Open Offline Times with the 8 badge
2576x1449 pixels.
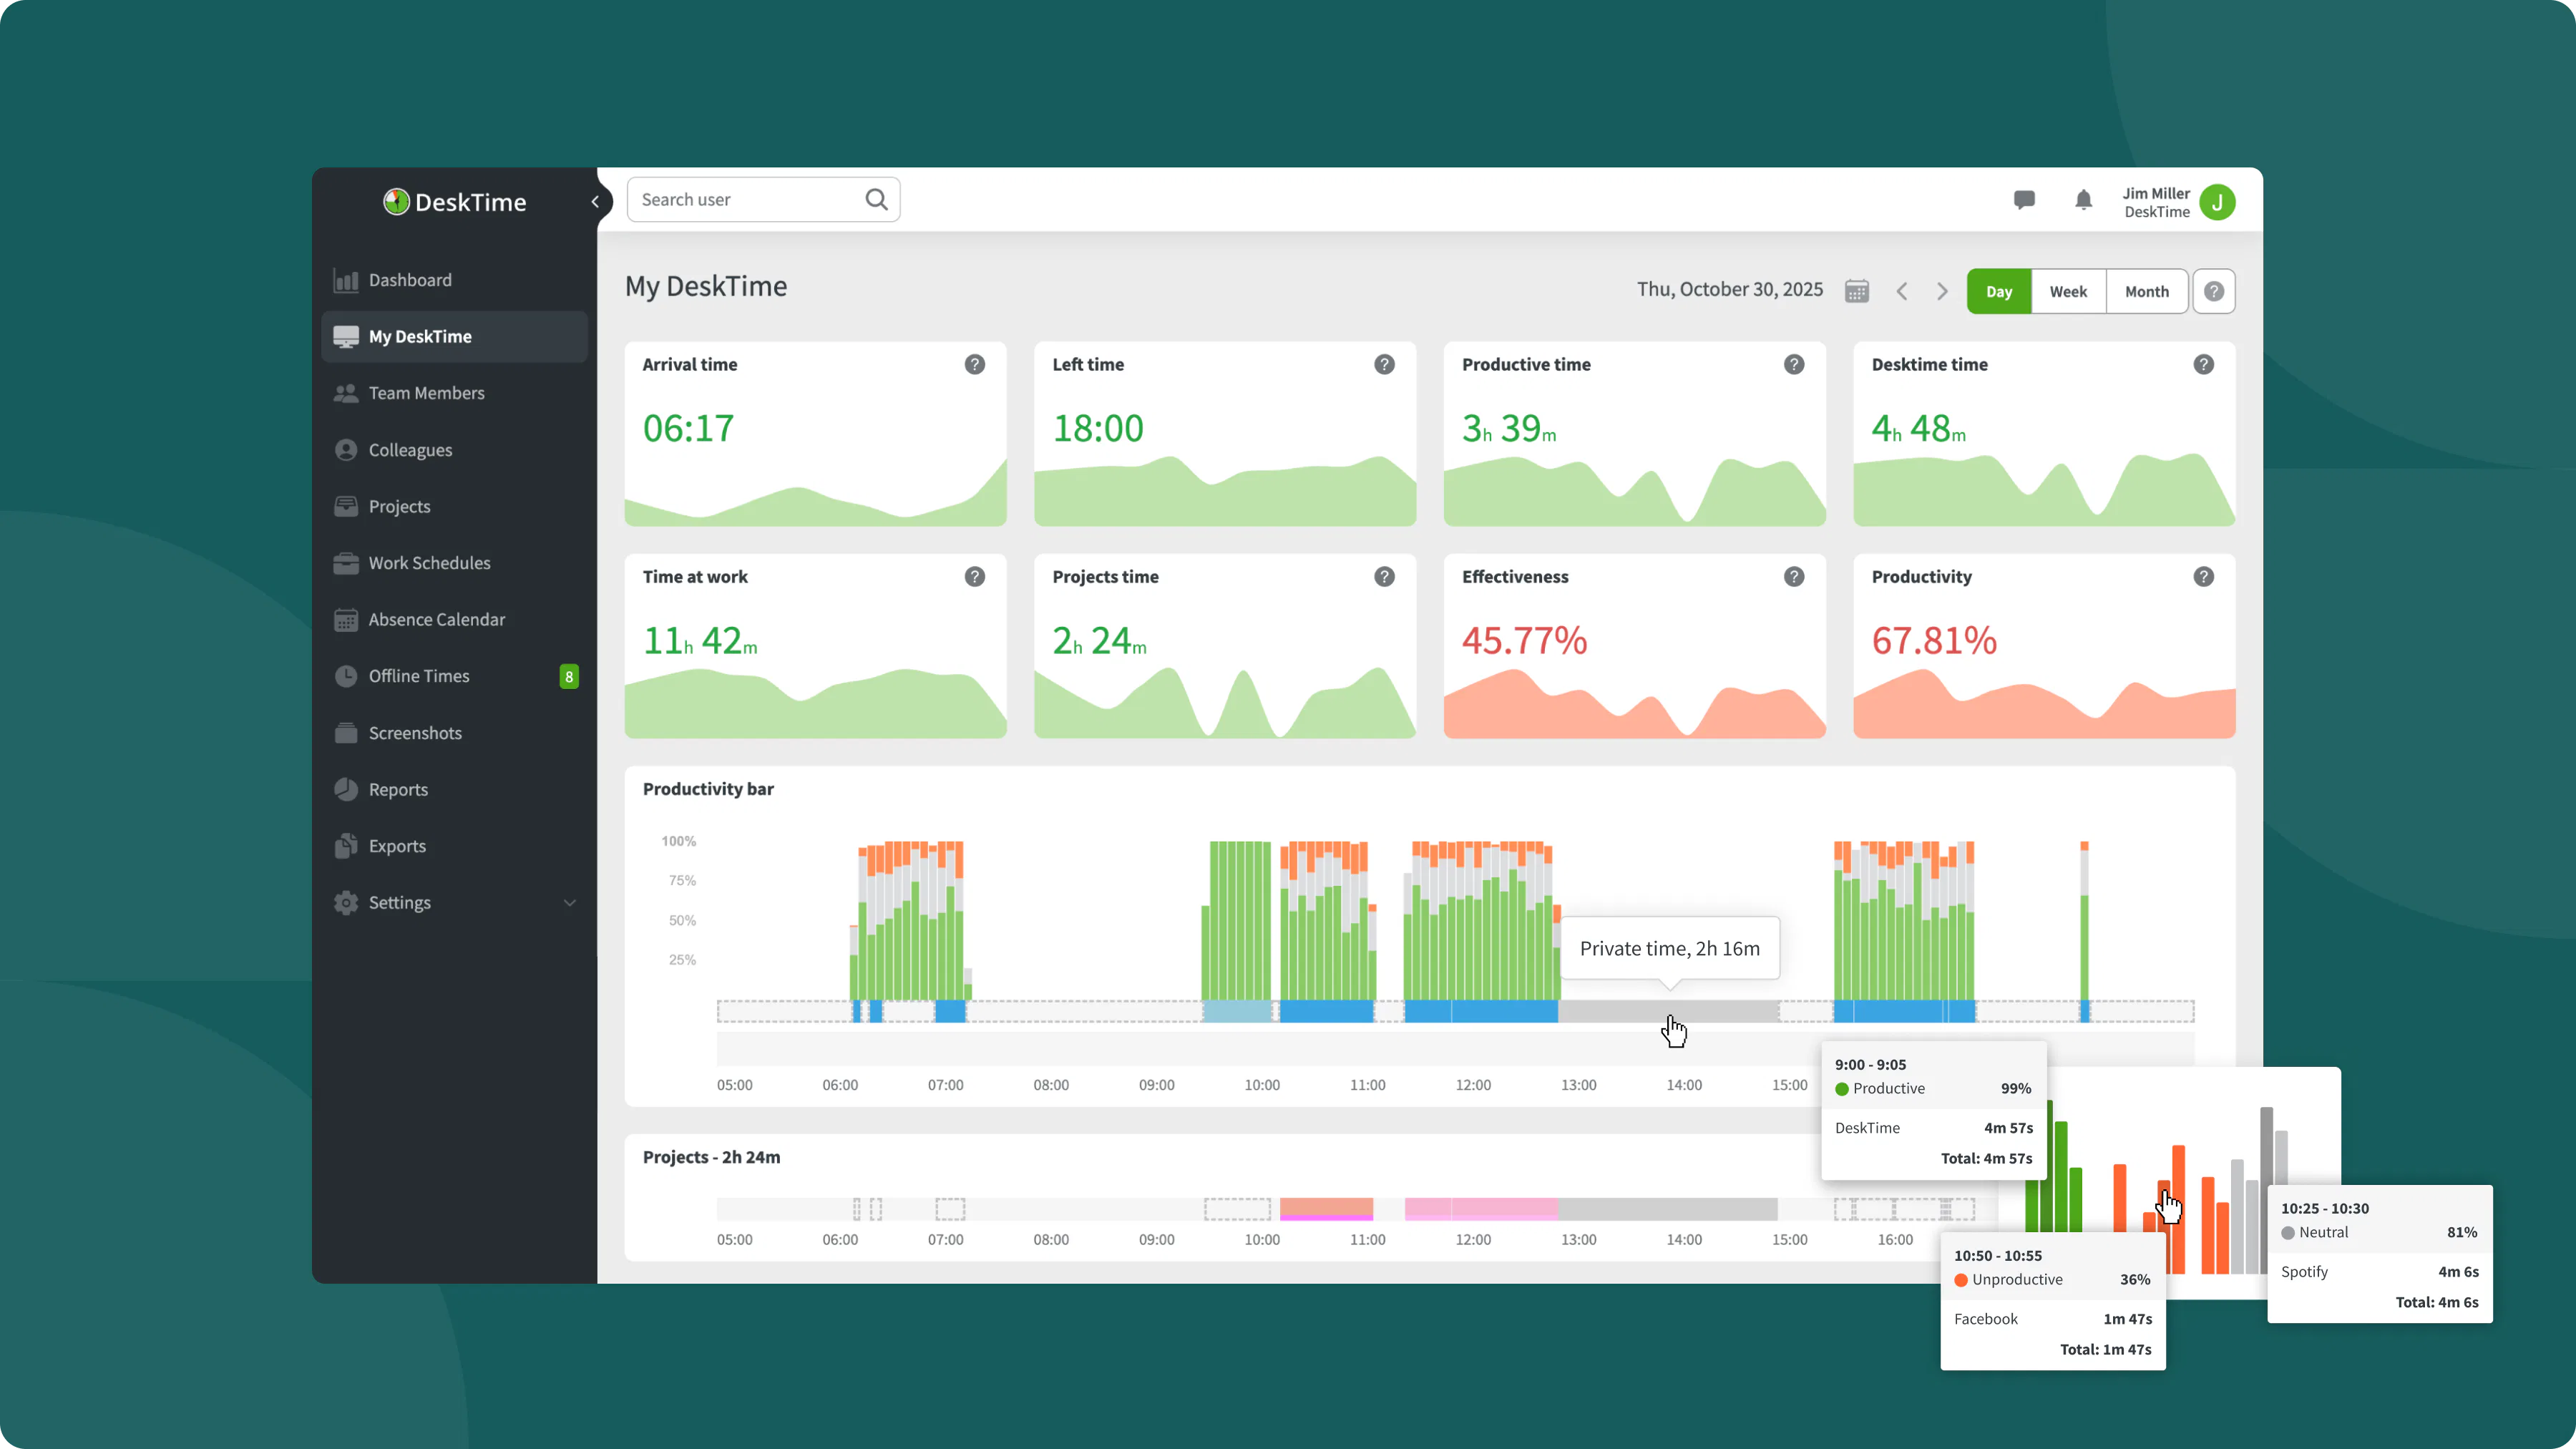click(419, 676)
